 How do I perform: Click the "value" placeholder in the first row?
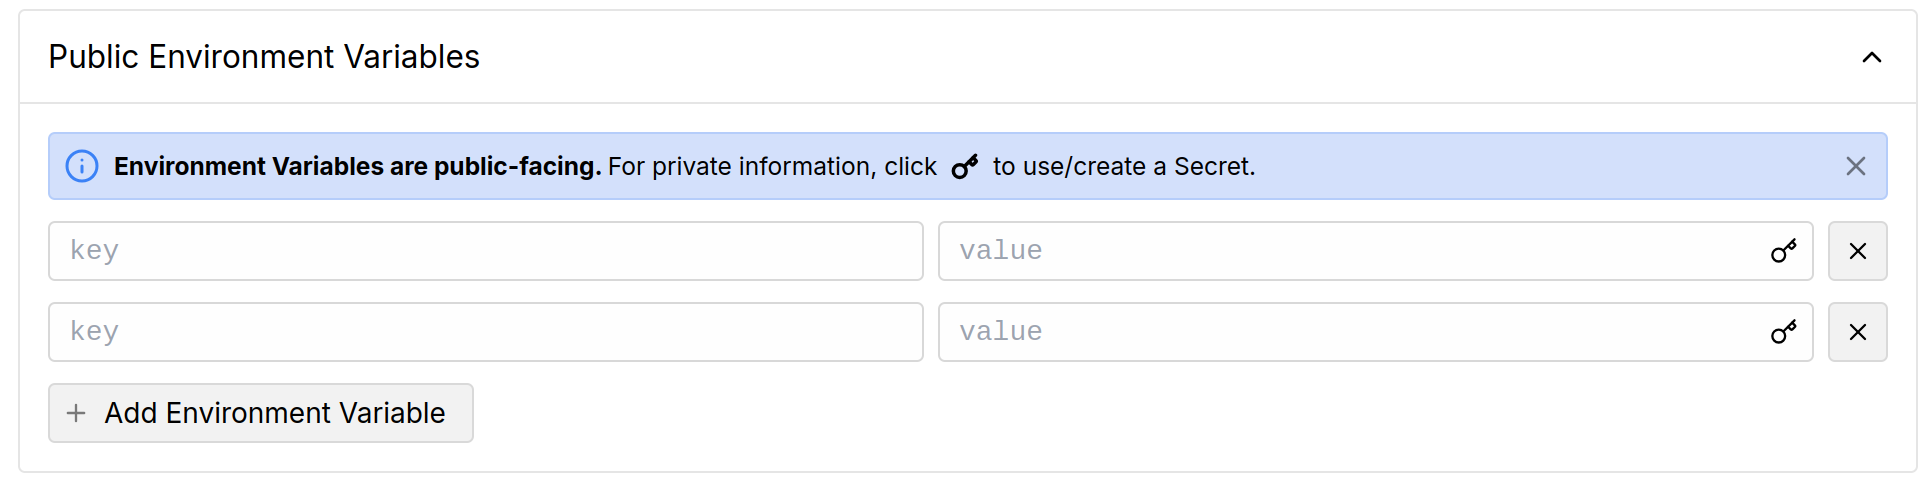tap(1000, 251)
